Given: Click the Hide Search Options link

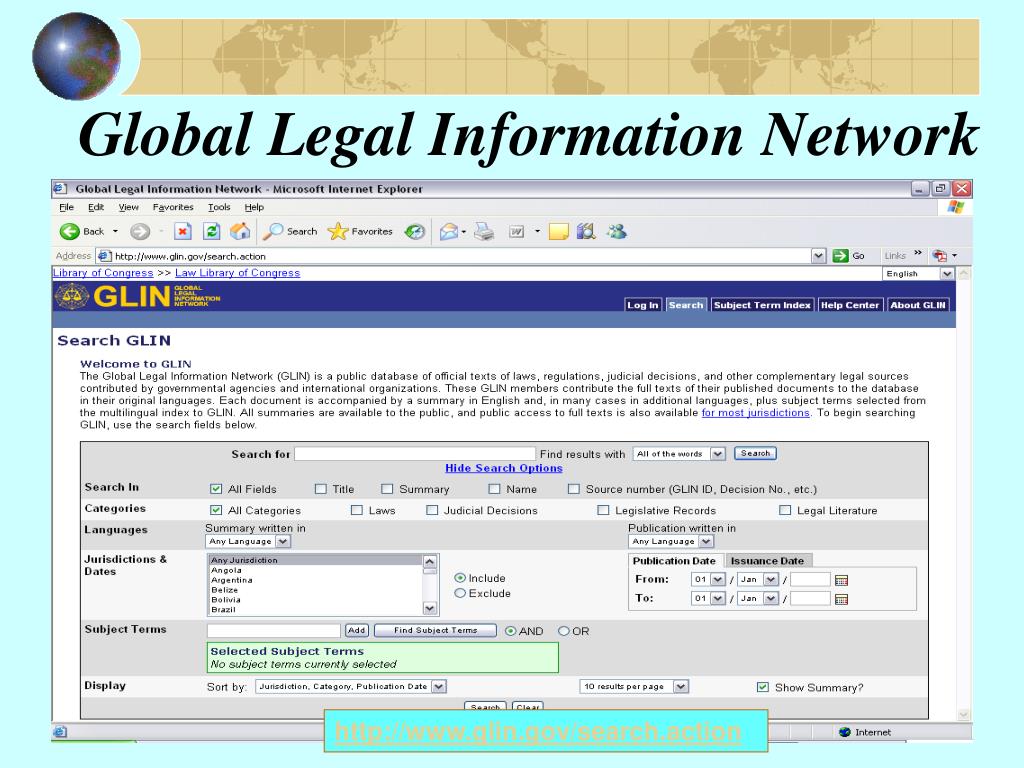Looking at the screenshot, I should point(504,468).
